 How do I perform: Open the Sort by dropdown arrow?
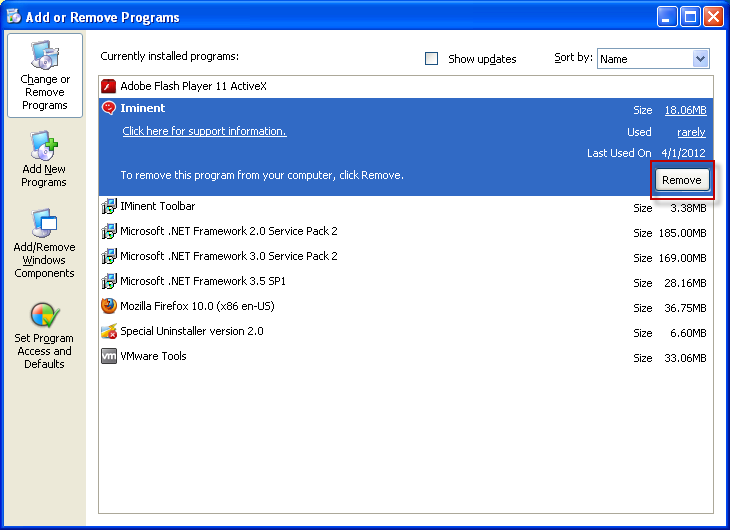click(700, 59)
